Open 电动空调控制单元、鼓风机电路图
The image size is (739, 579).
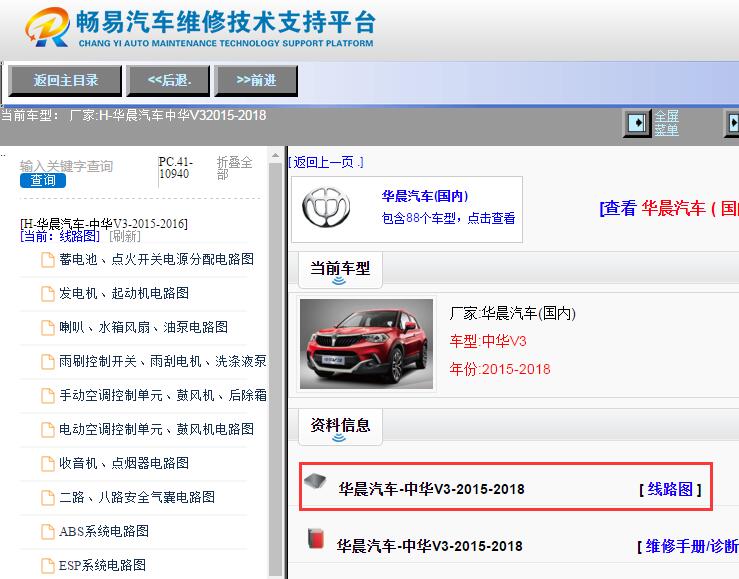[156, 429]
